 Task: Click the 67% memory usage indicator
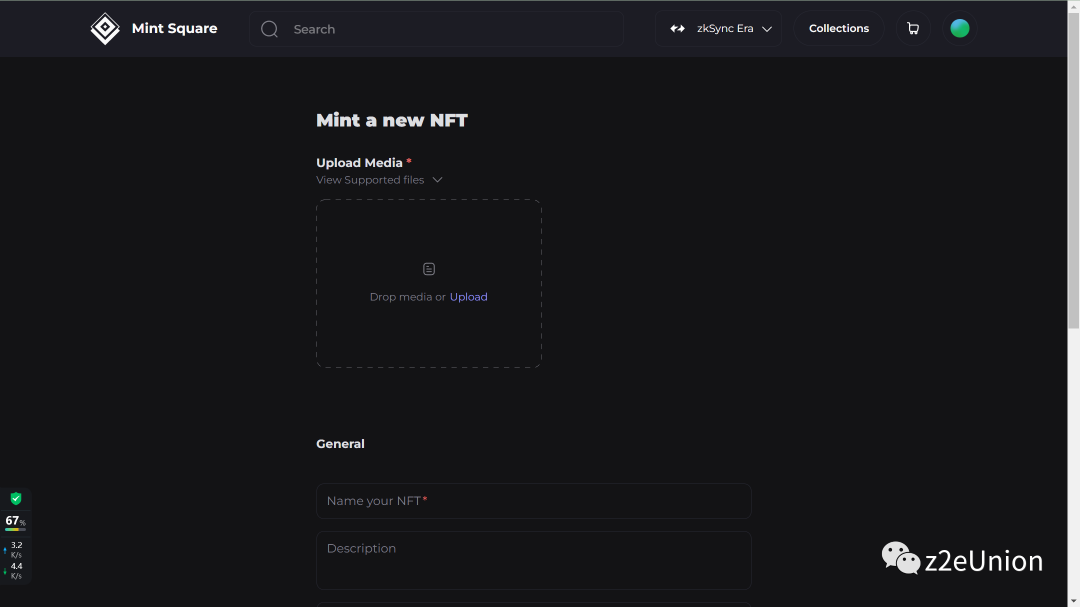pyautogui.click(x=15, y=521)
